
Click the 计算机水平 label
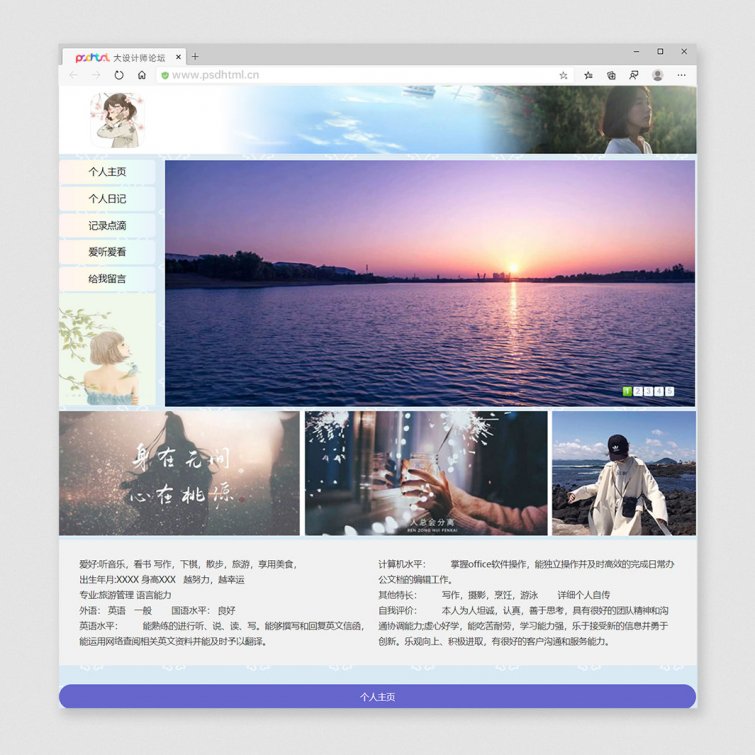[x=402, y=564]
